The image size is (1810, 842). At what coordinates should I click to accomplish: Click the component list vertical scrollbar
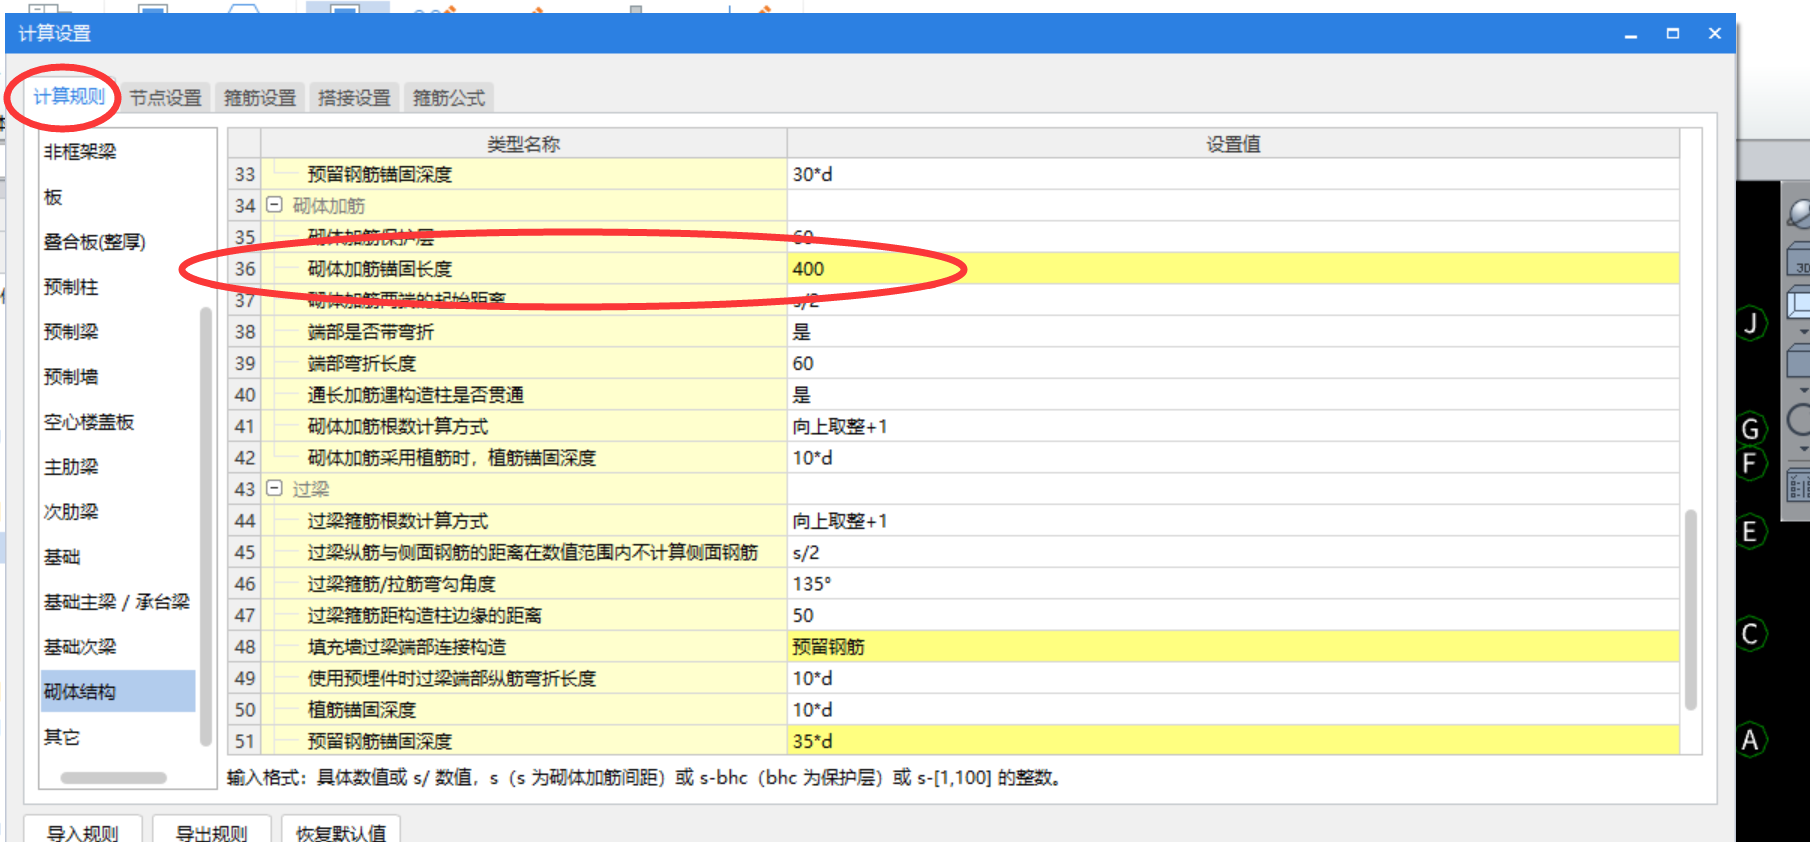pyautogui.click(x=206, y=526)
